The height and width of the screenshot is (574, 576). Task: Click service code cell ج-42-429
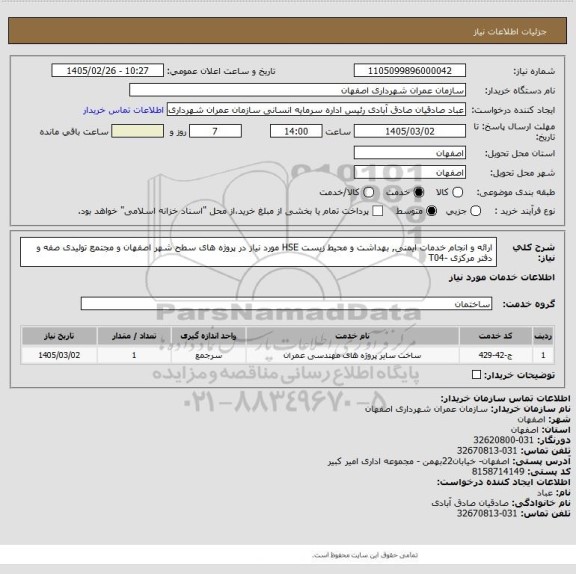tap(495, 355)
